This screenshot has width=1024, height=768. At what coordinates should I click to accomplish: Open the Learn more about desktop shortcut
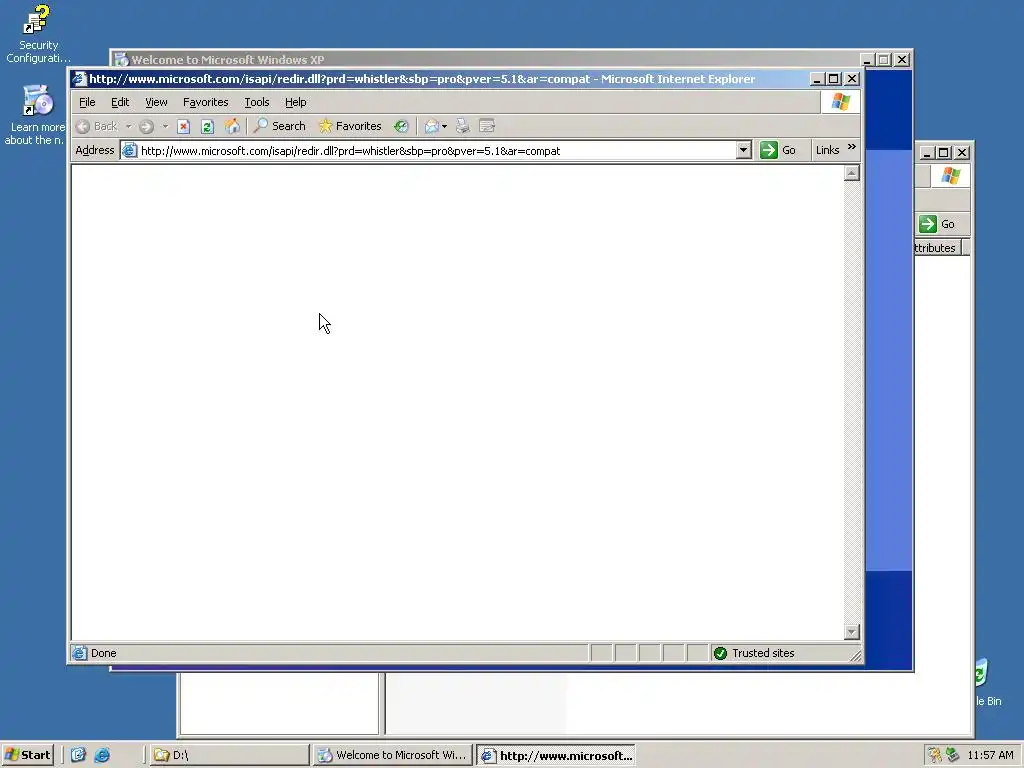[37, 115]
